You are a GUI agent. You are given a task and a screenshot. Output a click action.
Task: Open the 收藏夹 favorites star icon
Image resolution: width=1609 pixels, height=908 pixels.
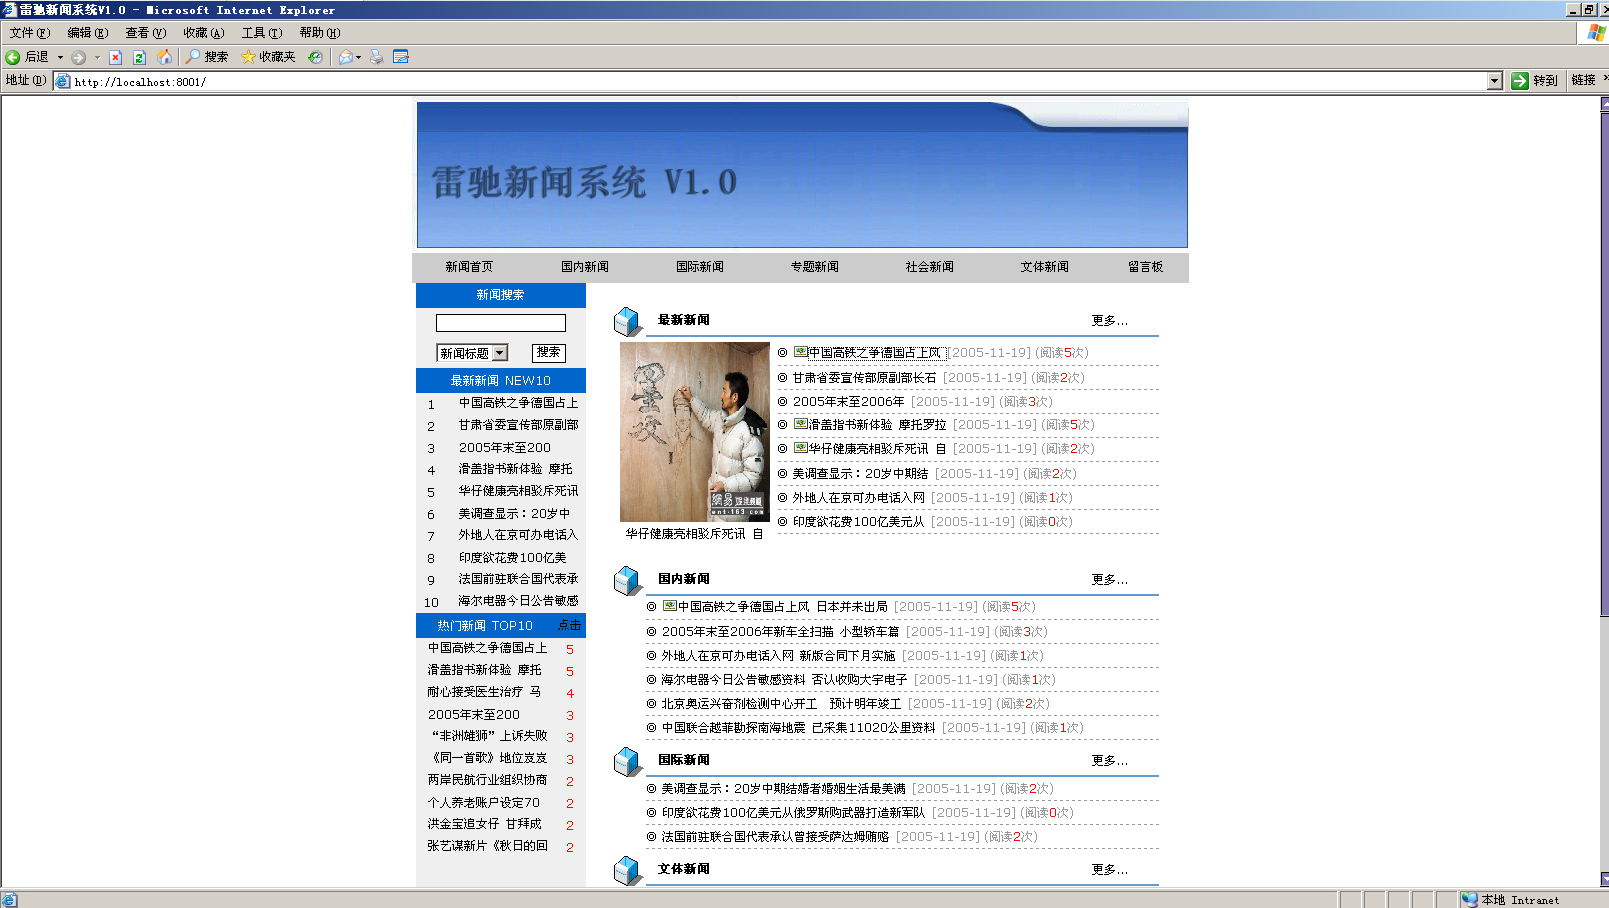247,57
